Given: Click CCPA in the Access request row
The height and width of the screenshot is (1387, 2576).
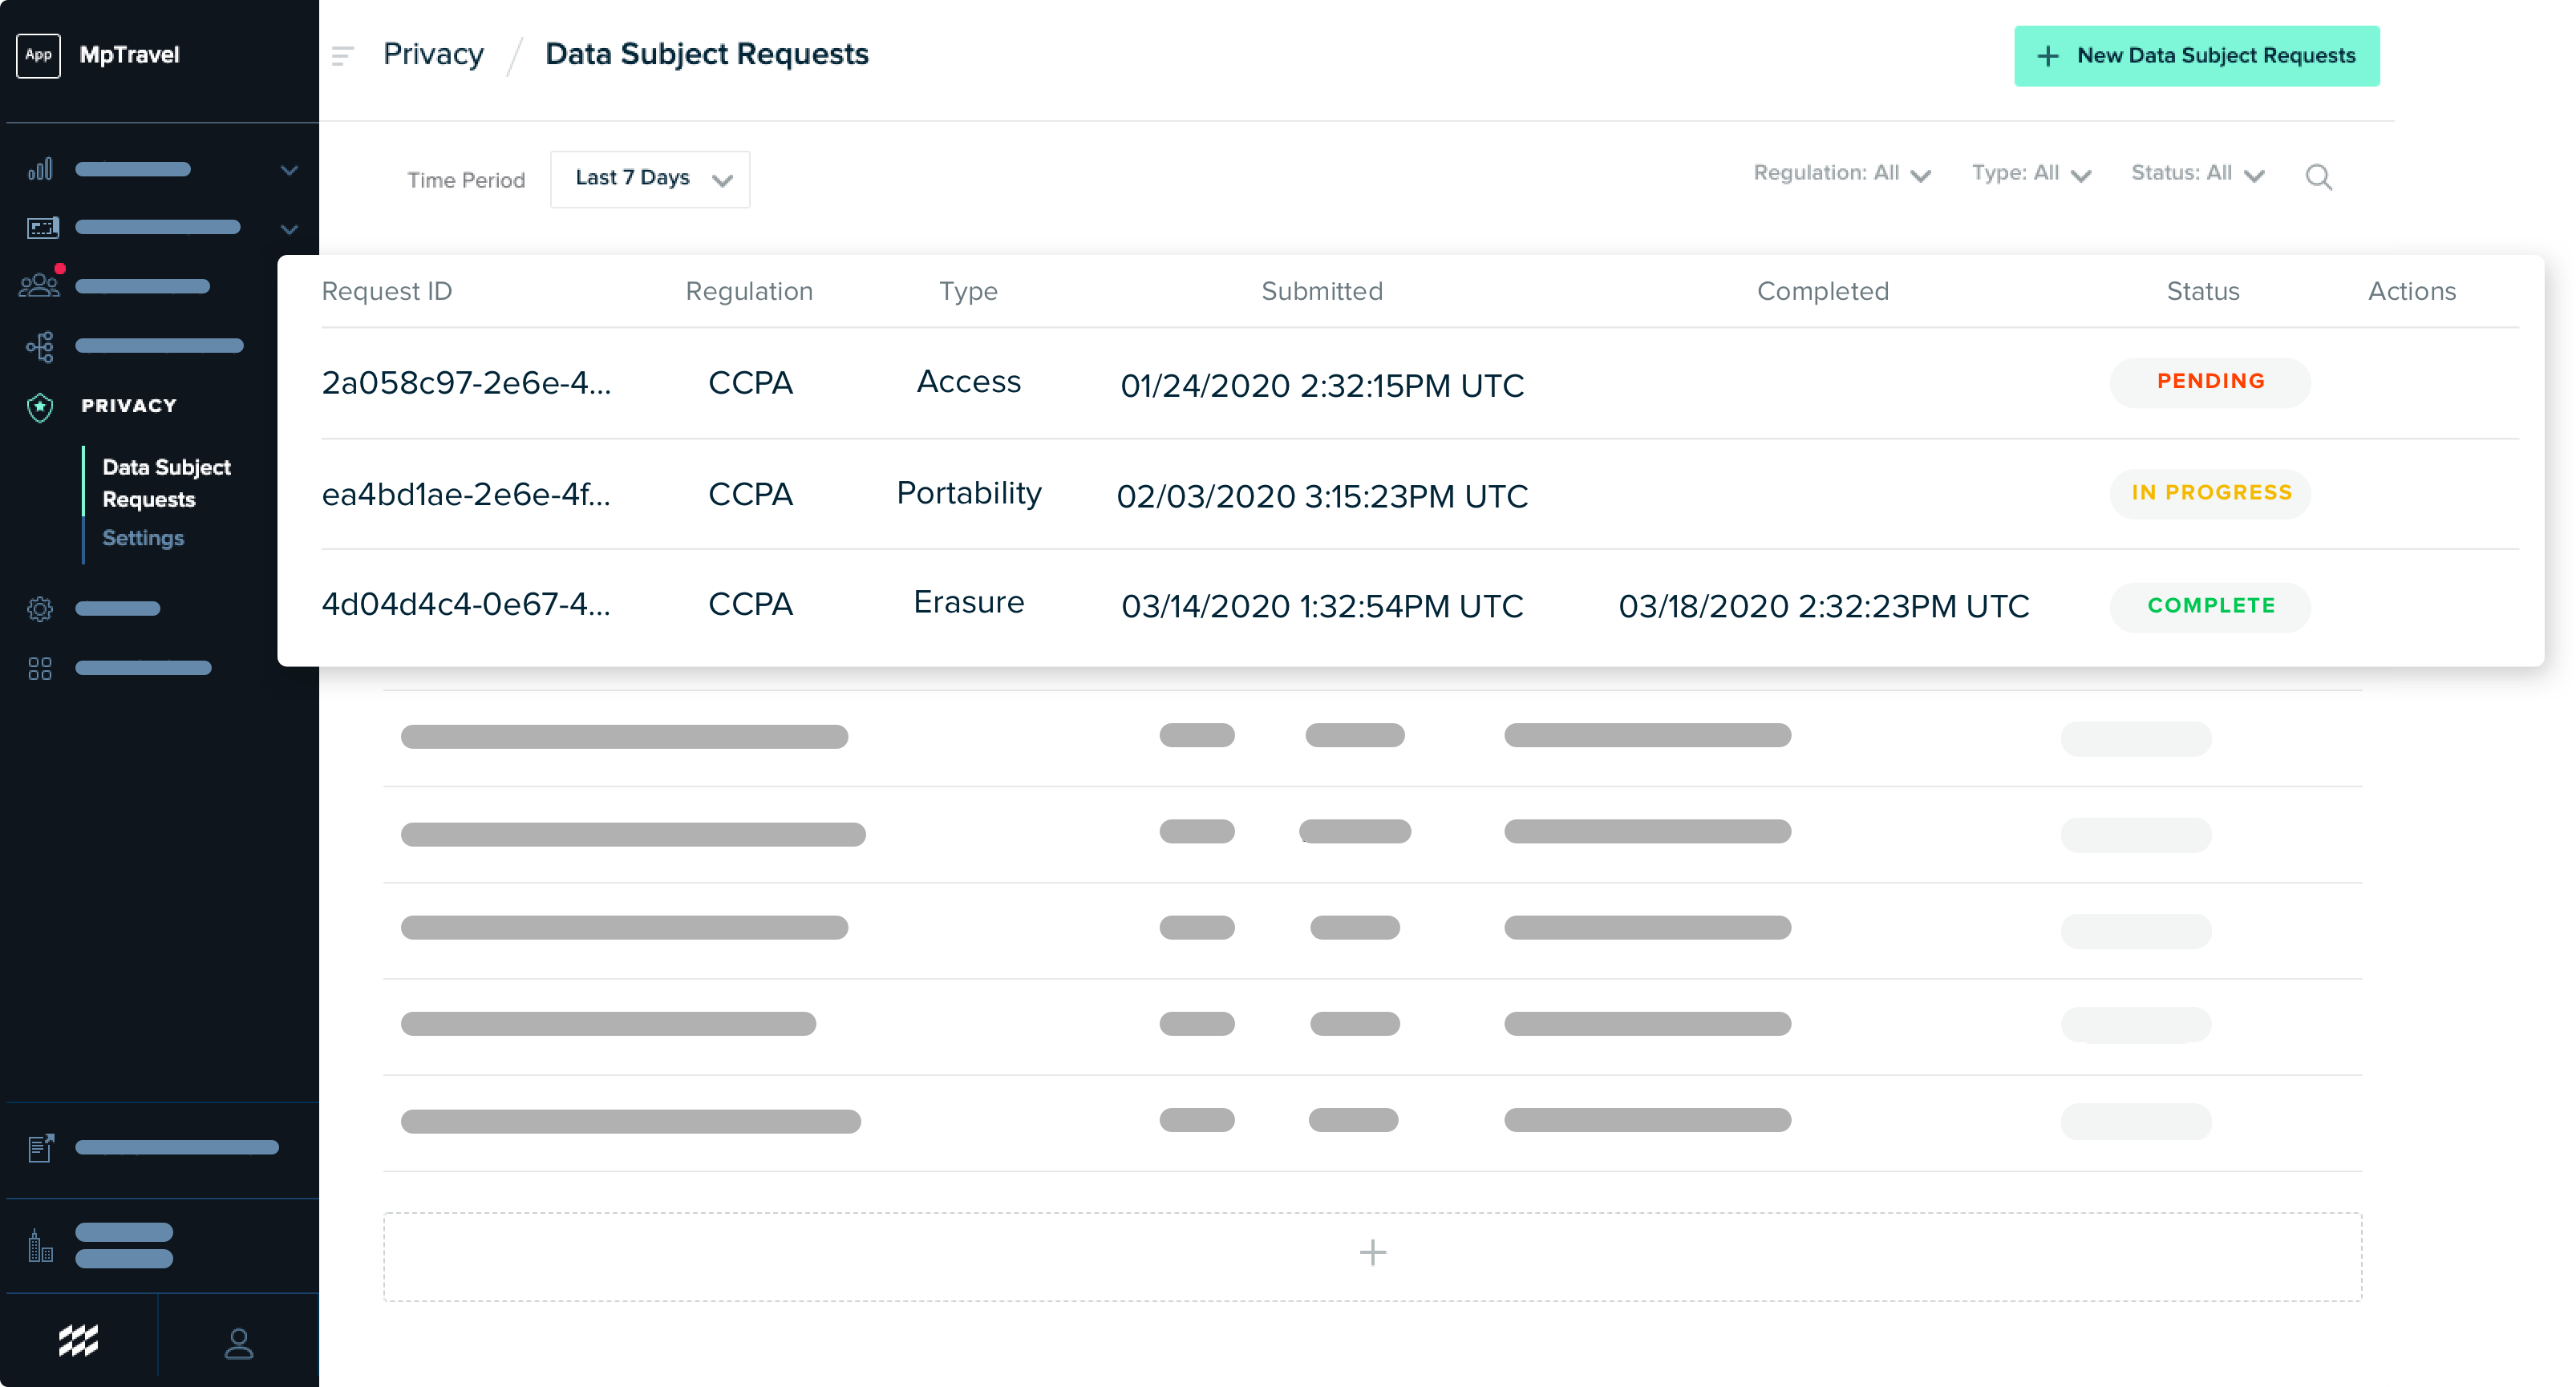Looking at the screenshot, I should [x=750, y=383].
